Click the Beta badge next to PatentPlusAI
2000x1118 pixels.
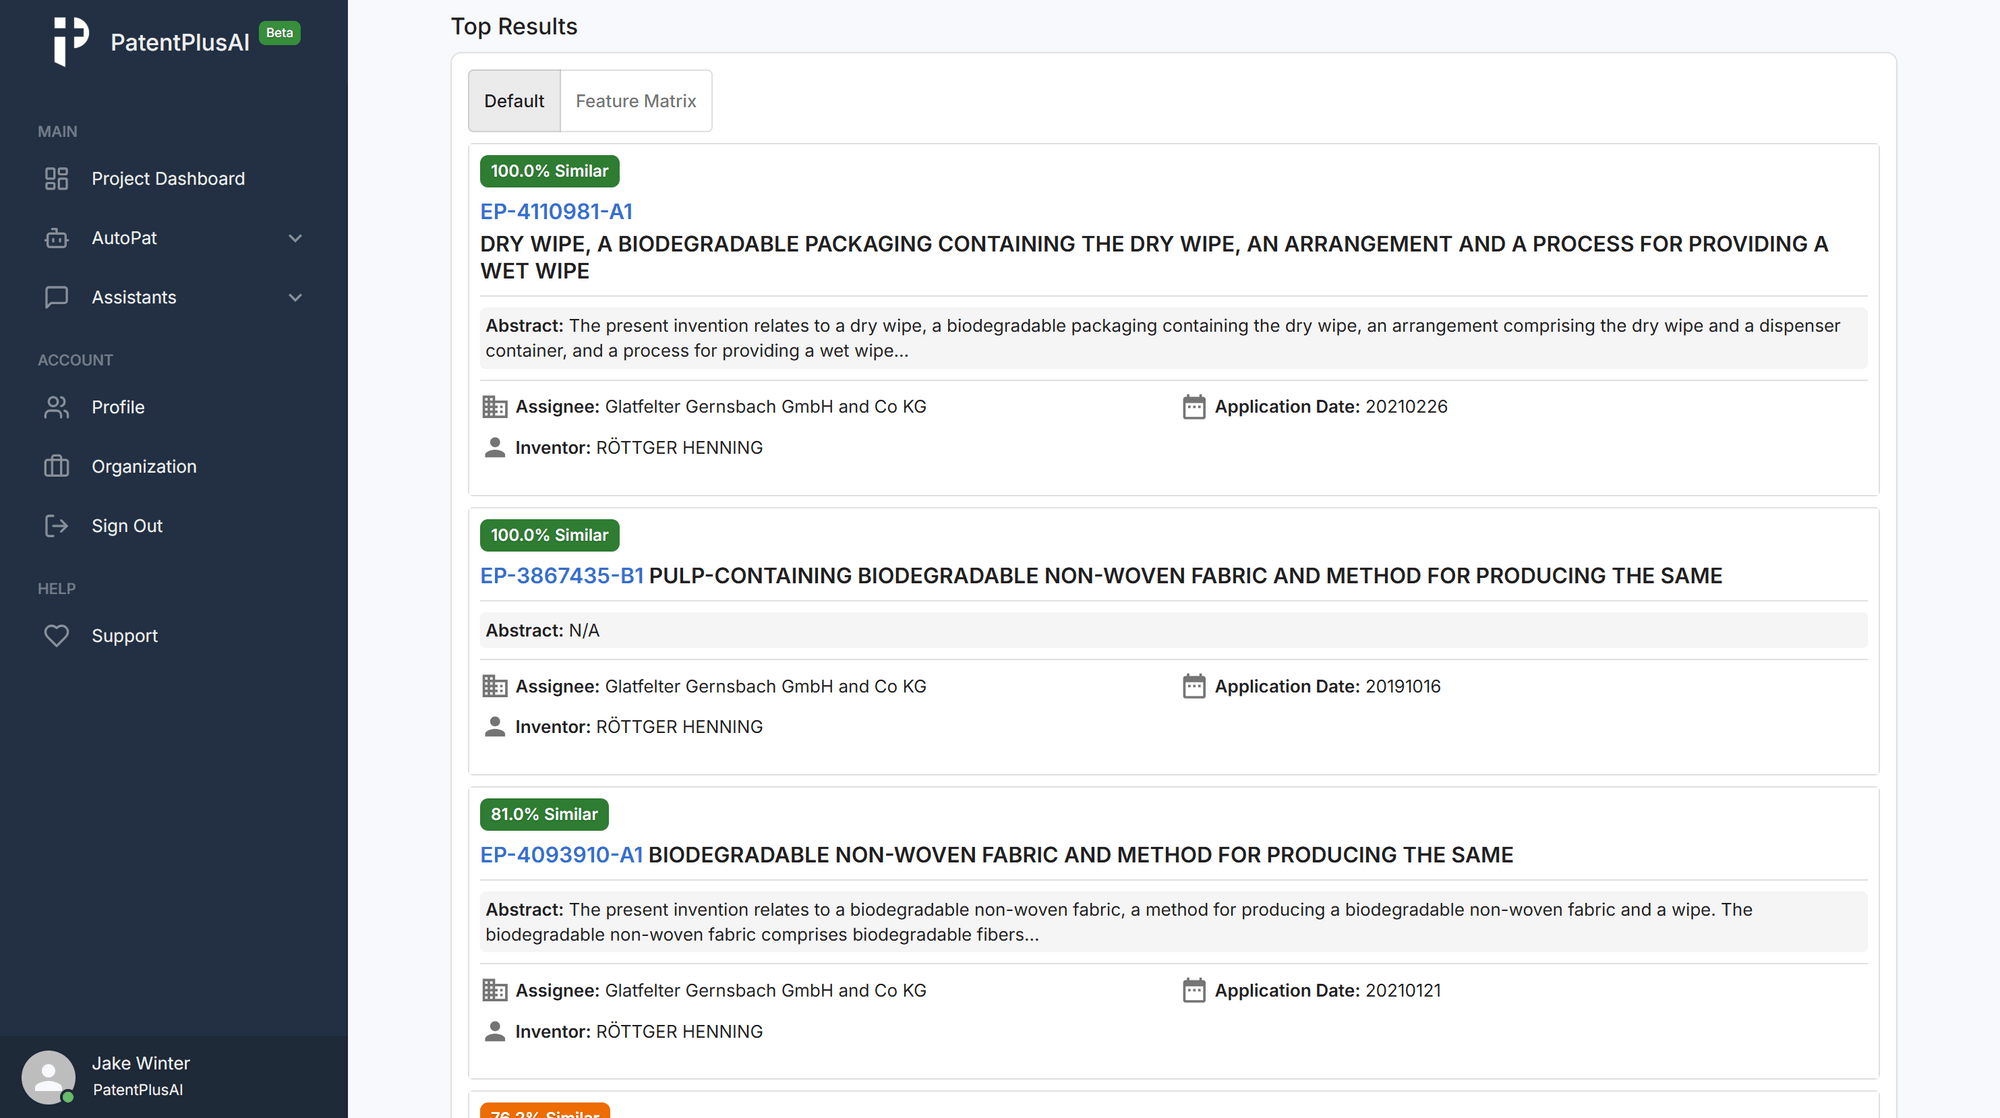point(280,33)
